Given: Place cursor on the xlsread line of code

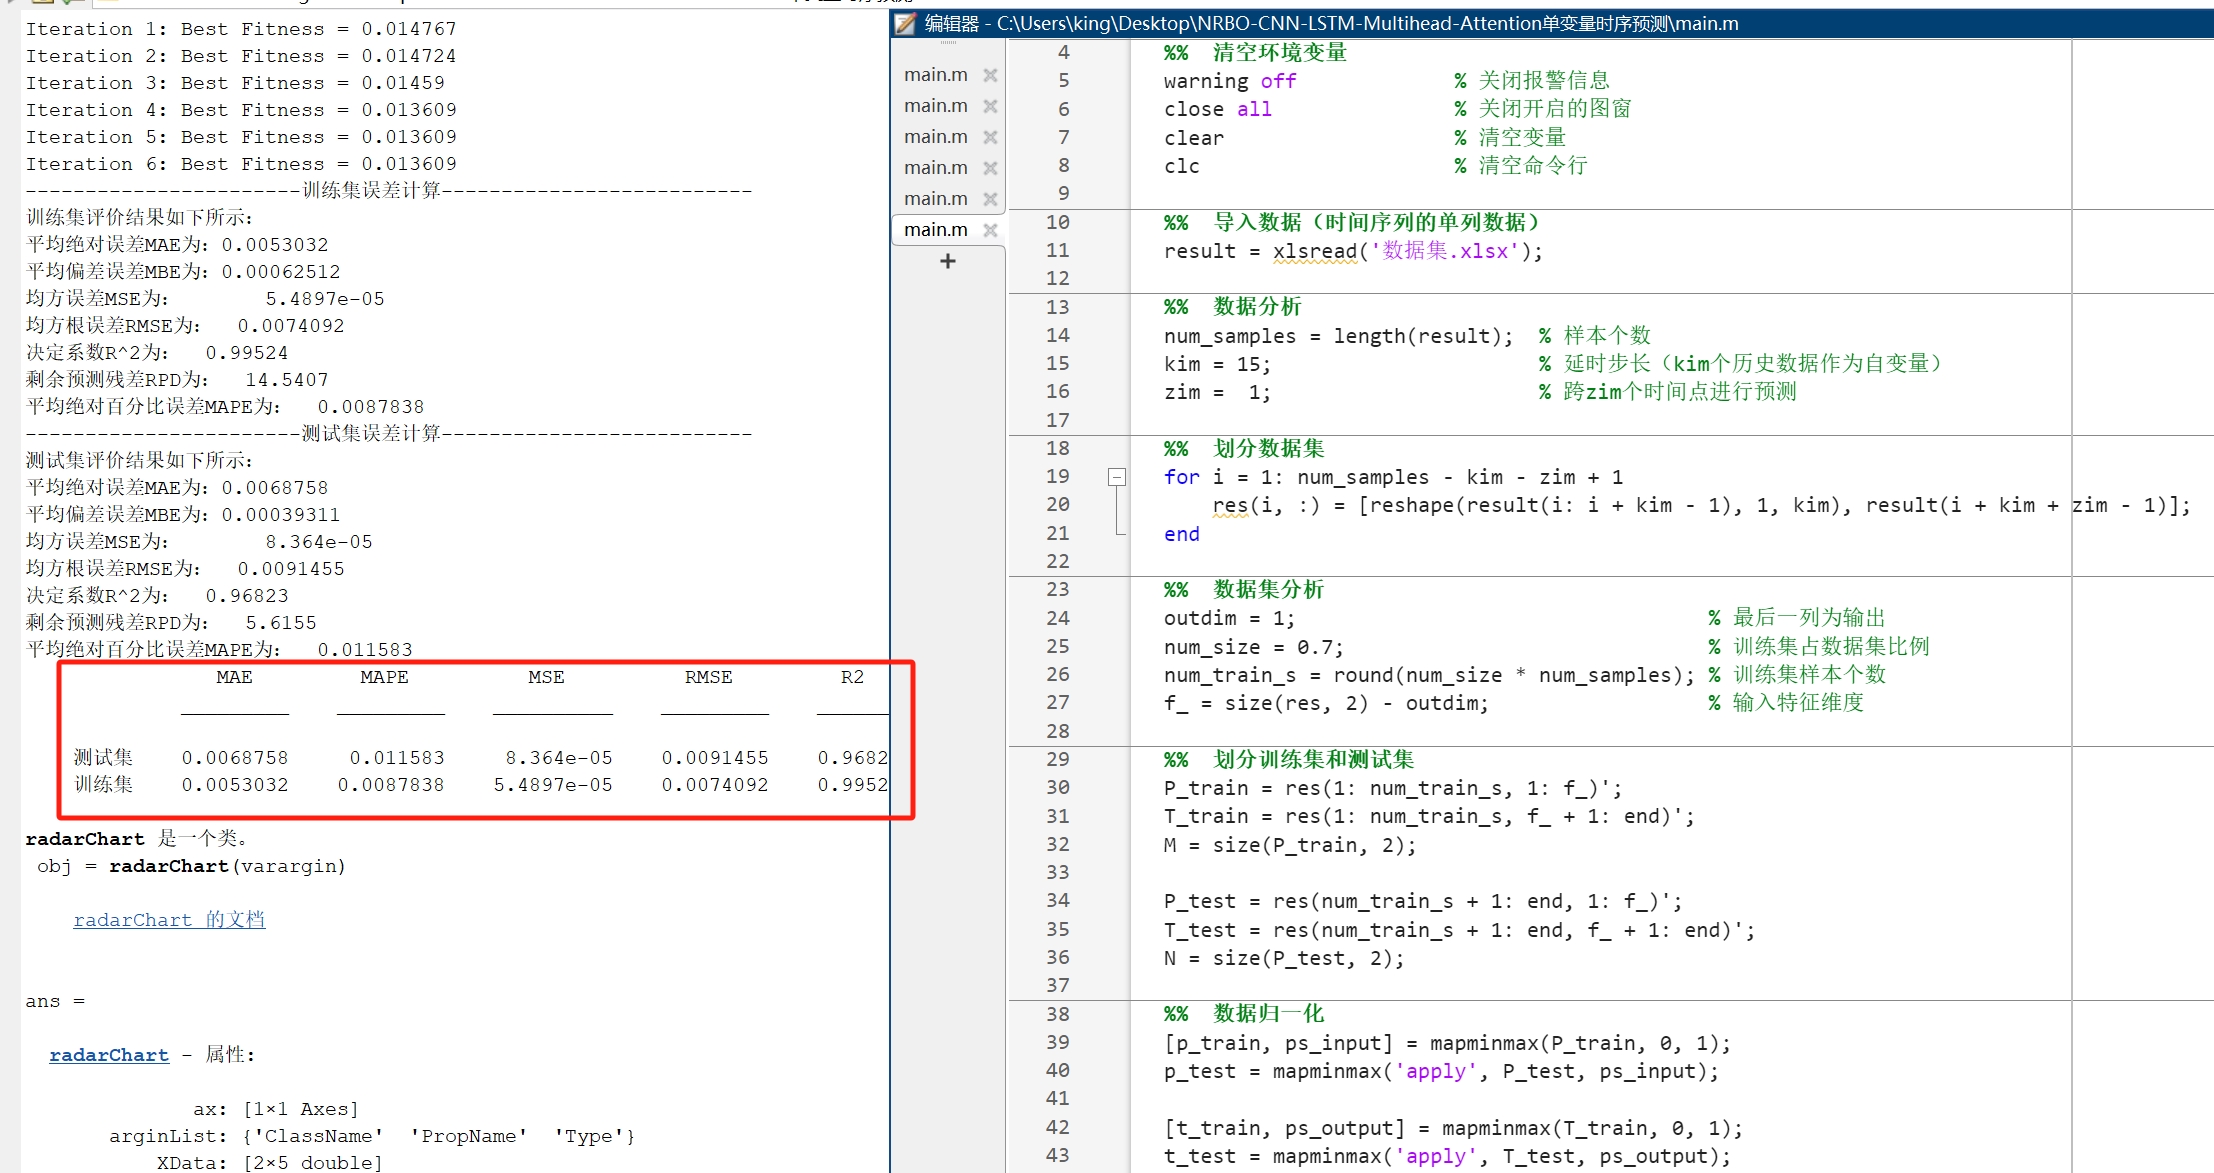Looking at the screenshot, I should pyautogui.click(x=1350, y=251).
